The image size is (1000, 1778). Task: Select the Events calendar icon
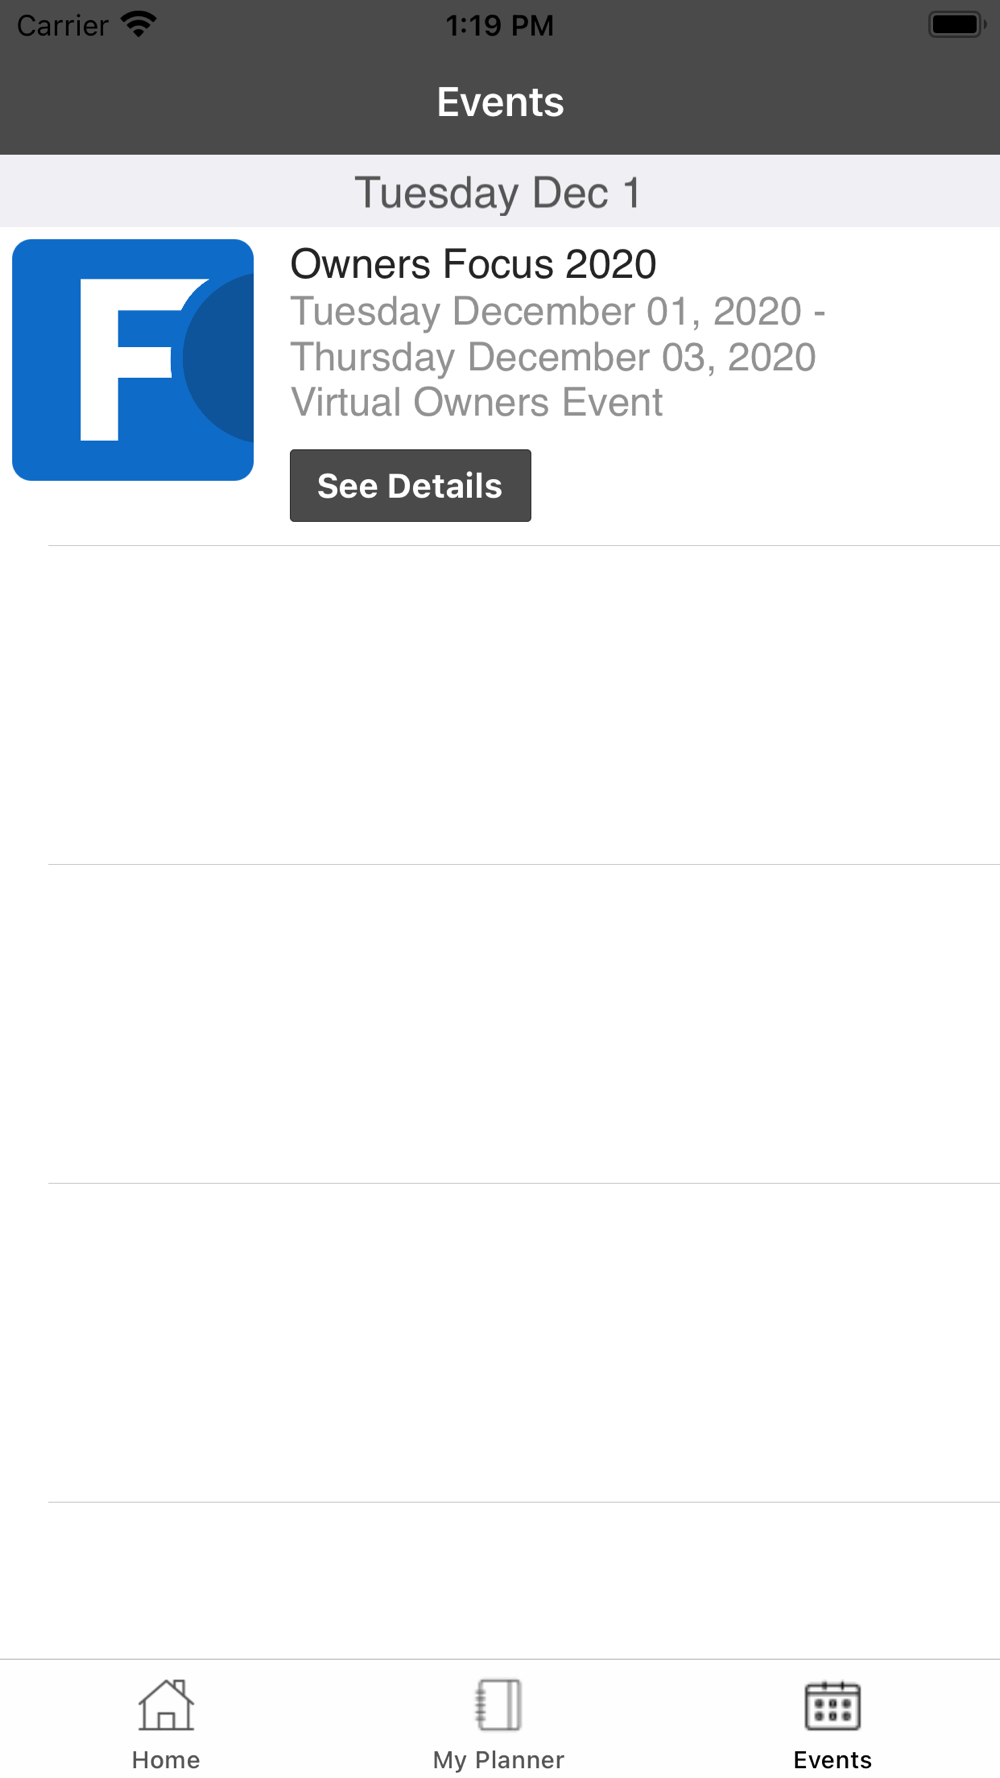pos(832,1705)
